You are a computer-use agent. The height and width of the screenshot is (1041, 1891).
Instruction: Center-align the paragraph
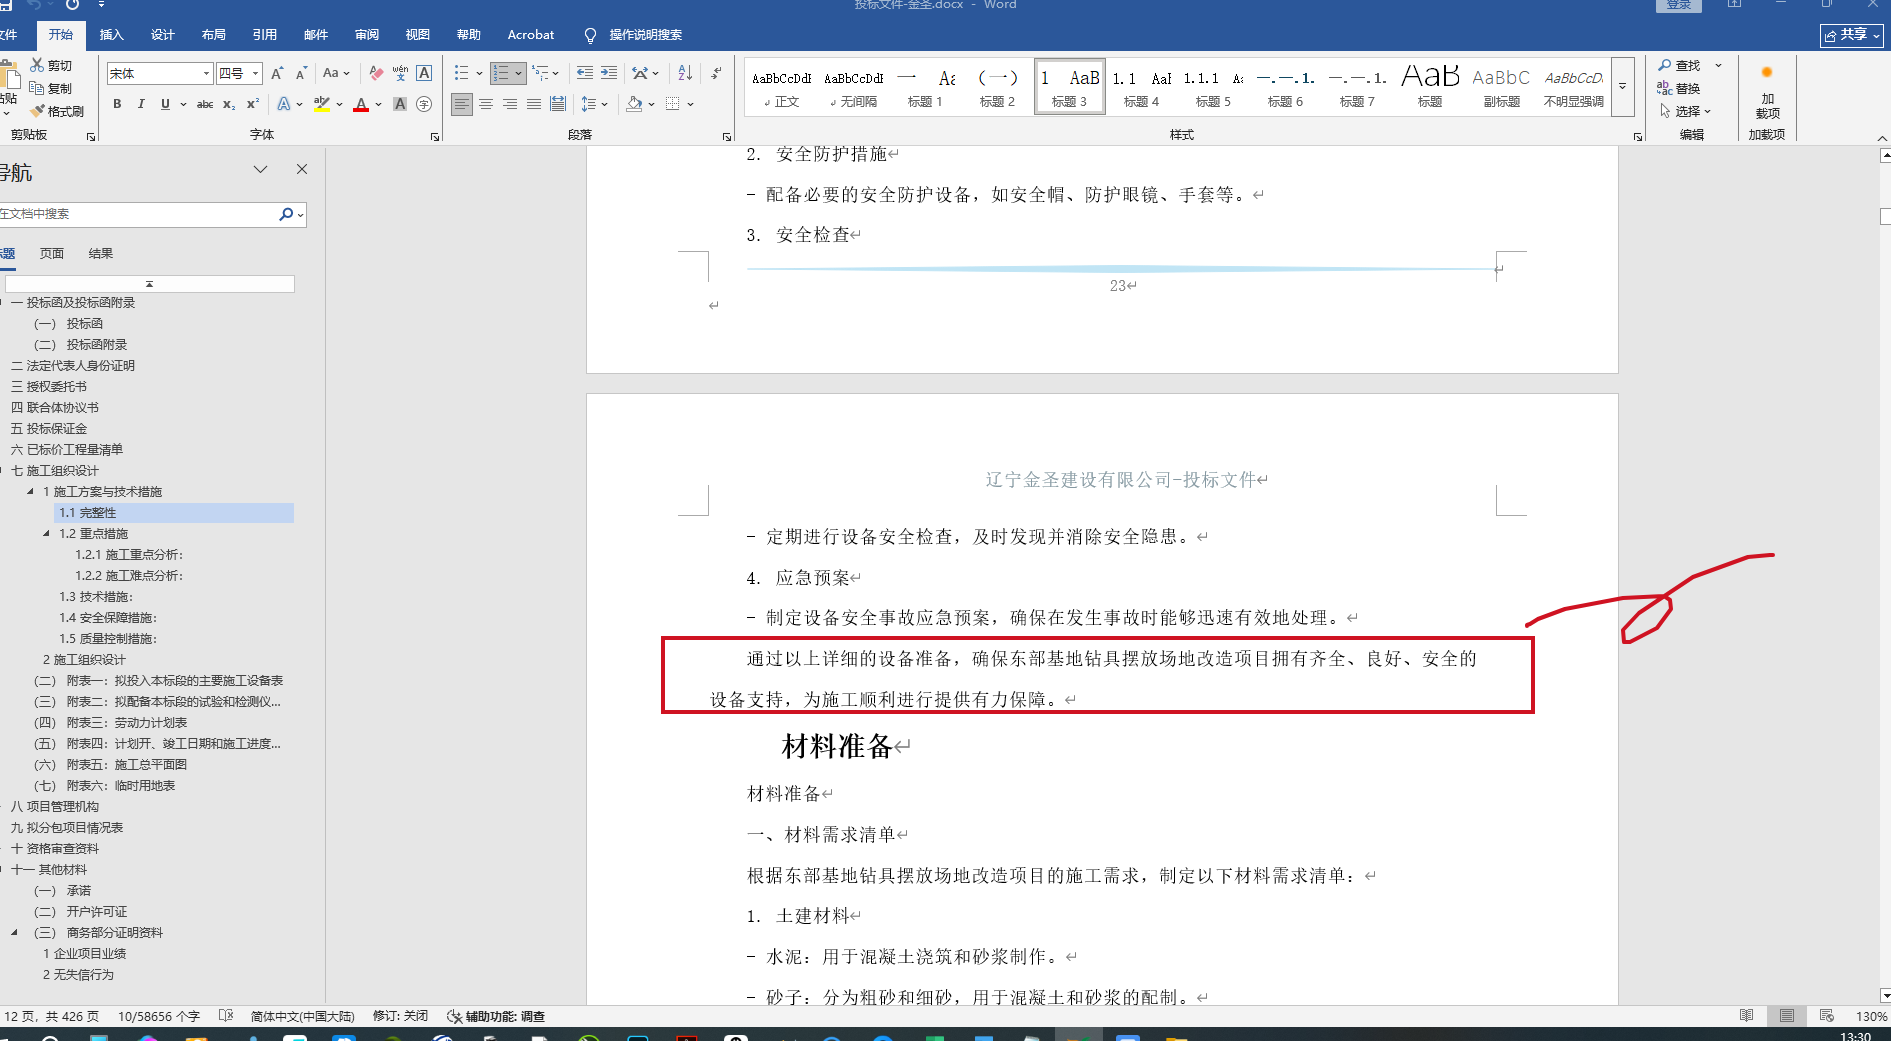pos(486,104)
